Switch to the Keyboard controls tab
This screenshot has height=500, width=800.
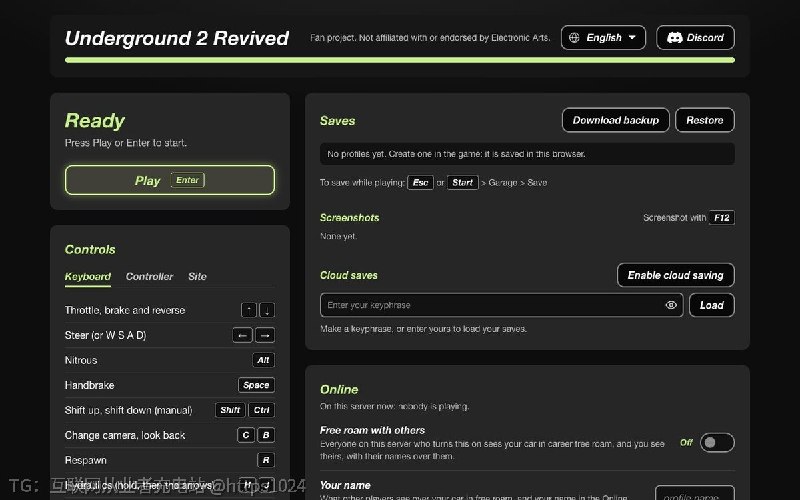pyautogui.click(x=88, y=277)
